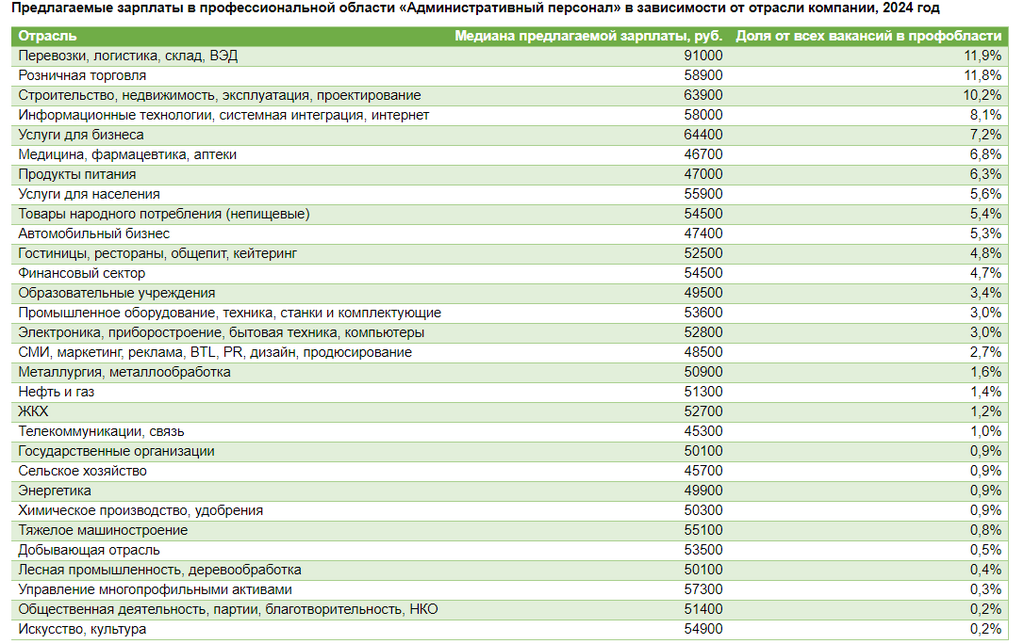Click the 'Отрасль' column header
1024x644 pixels.
coord(47,36)
